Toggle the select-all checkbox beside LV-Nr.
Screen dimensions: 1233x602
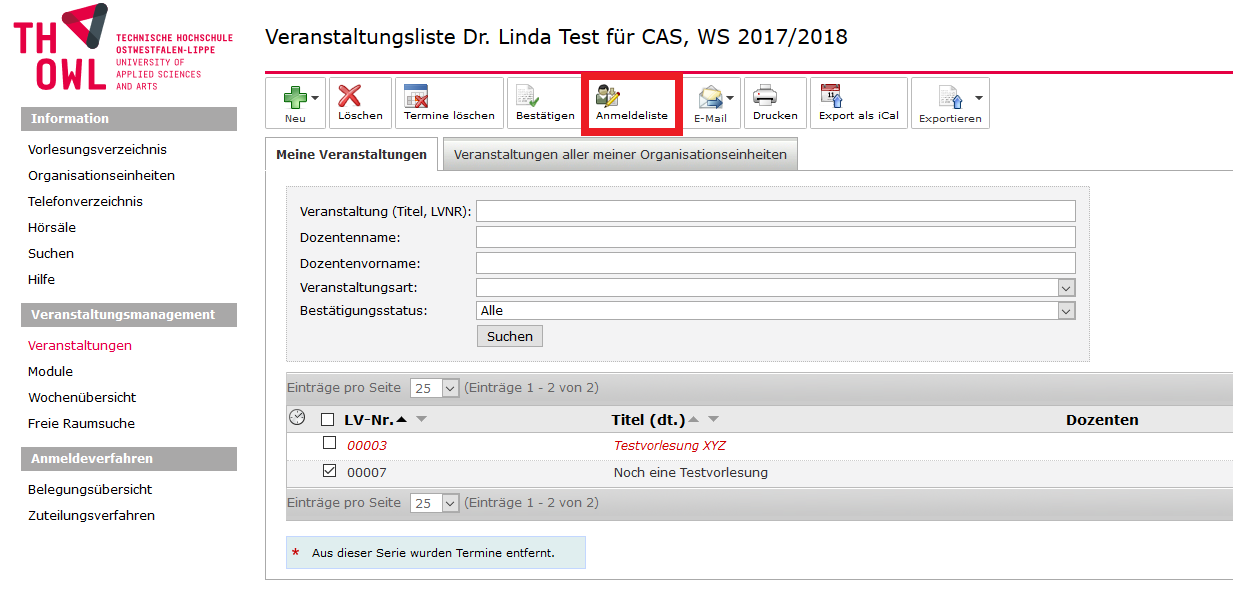coord(328,420)
